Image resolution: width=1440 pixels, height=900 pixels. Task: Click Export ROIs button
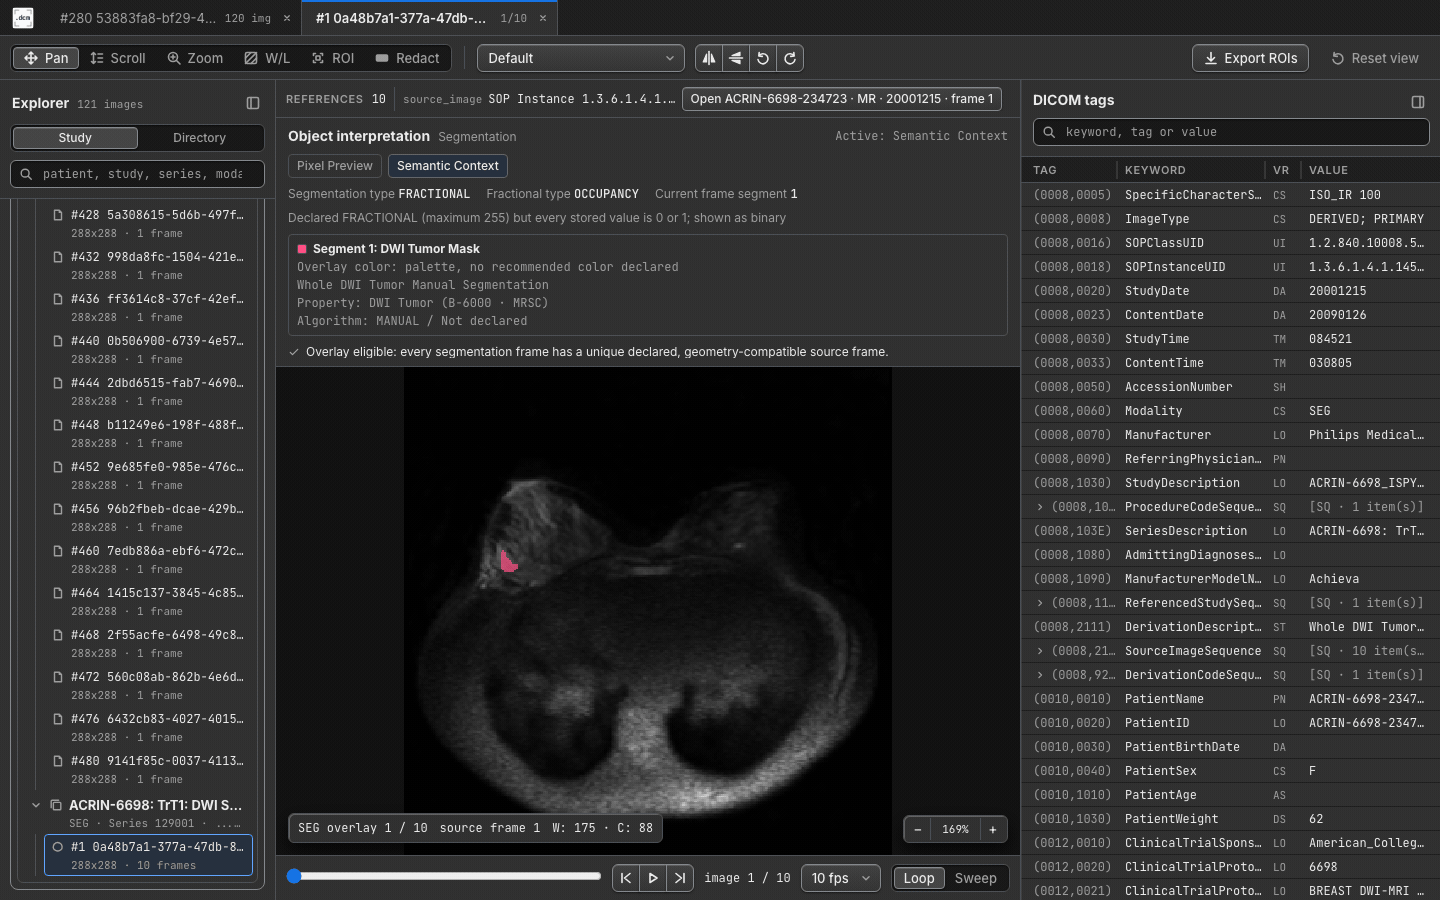(1251, 58)
